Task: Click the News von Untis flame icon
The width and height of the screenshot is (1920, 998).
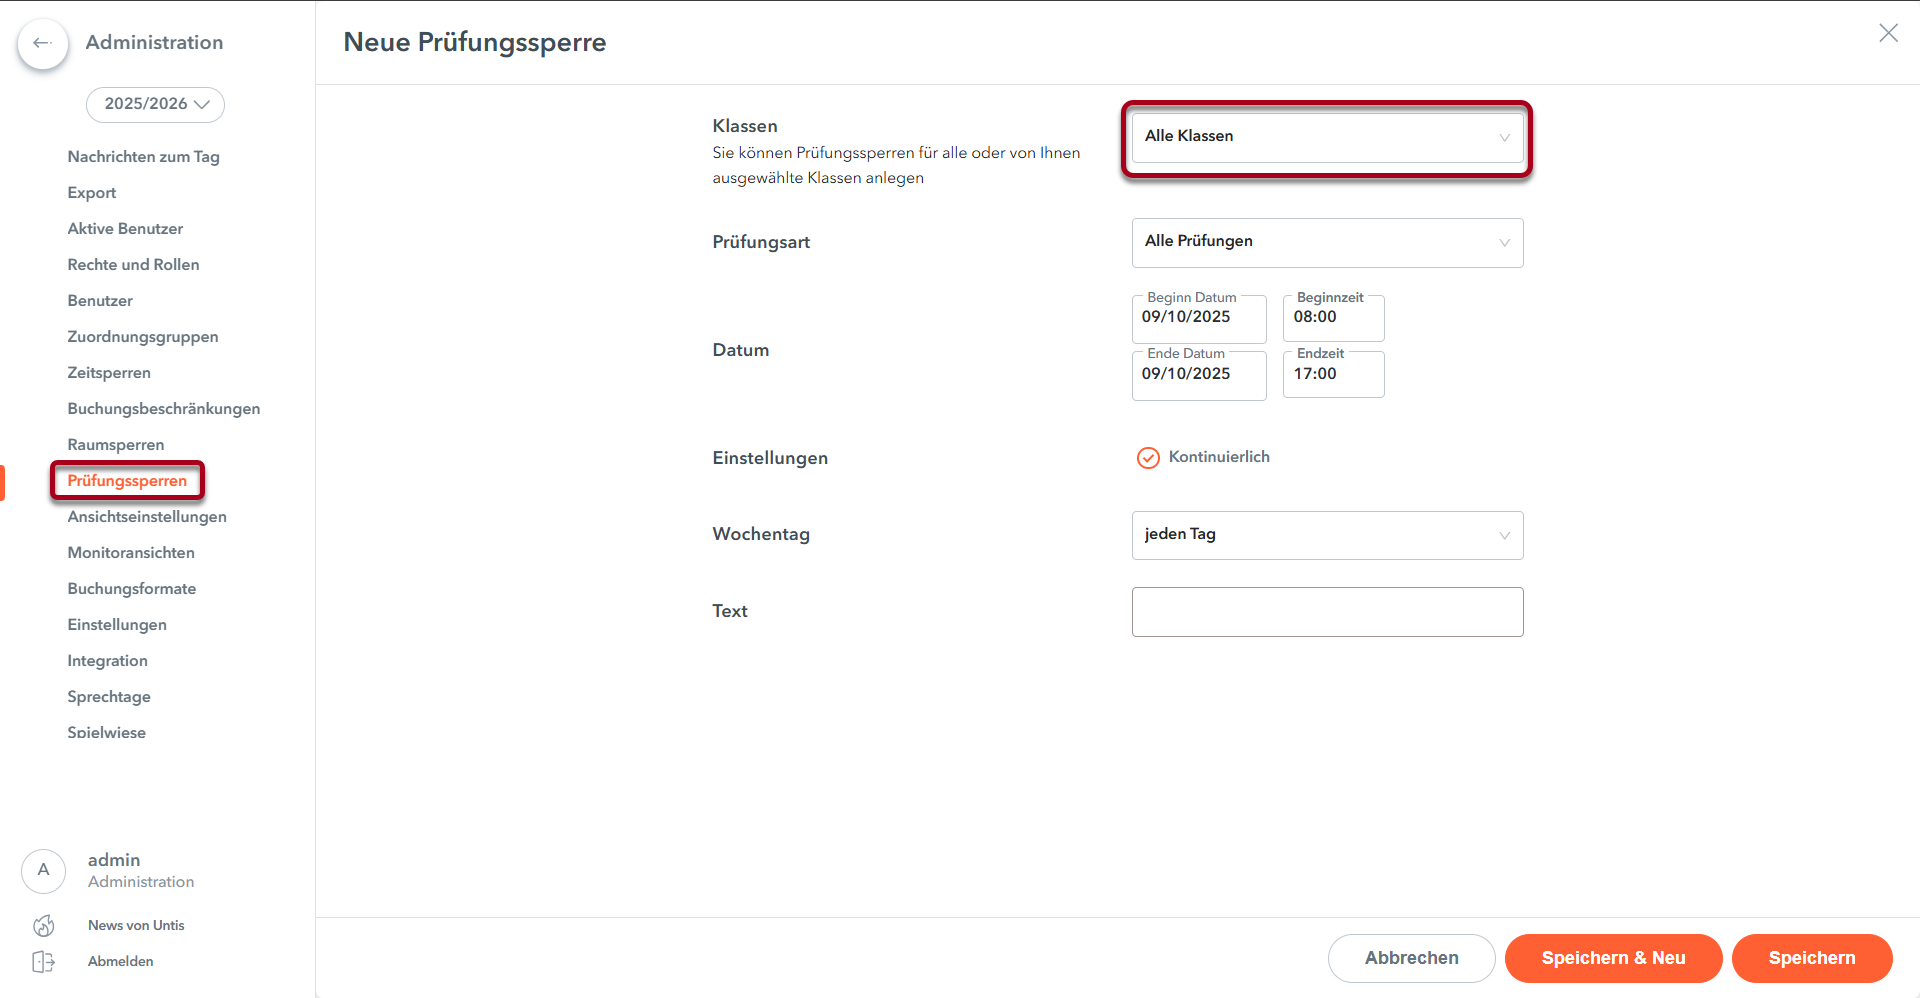Action: click(44, 925)
